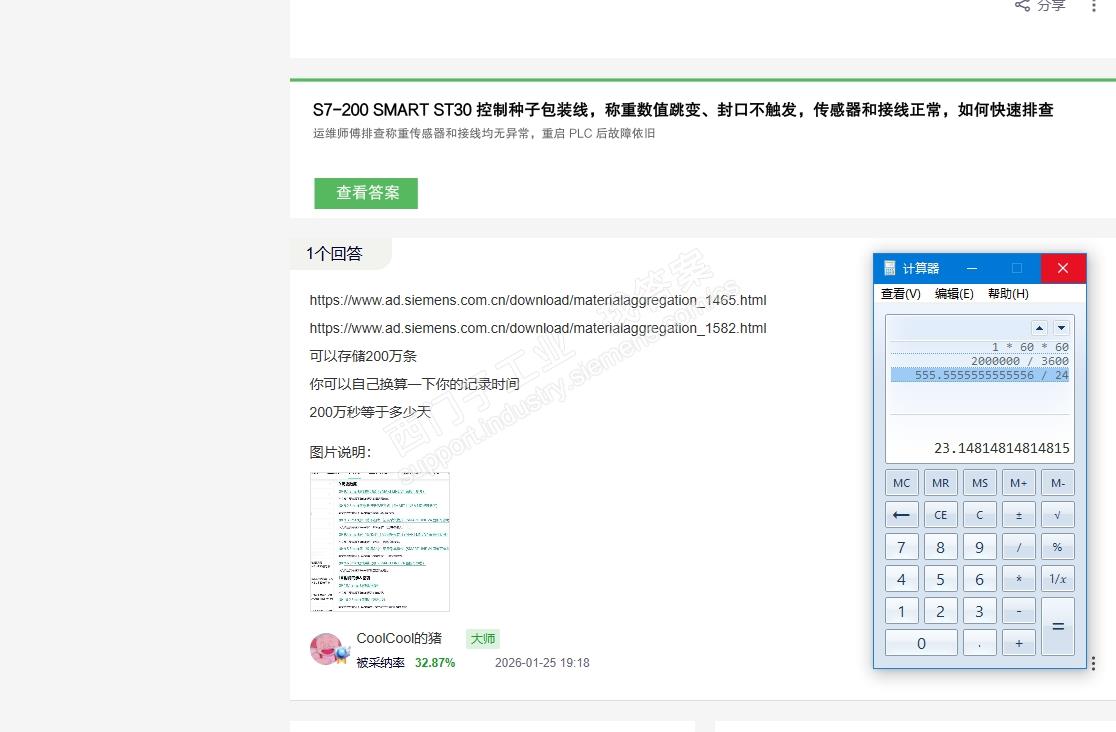
Task: Click the 4 digit key
Action: [x=901, y=579]
